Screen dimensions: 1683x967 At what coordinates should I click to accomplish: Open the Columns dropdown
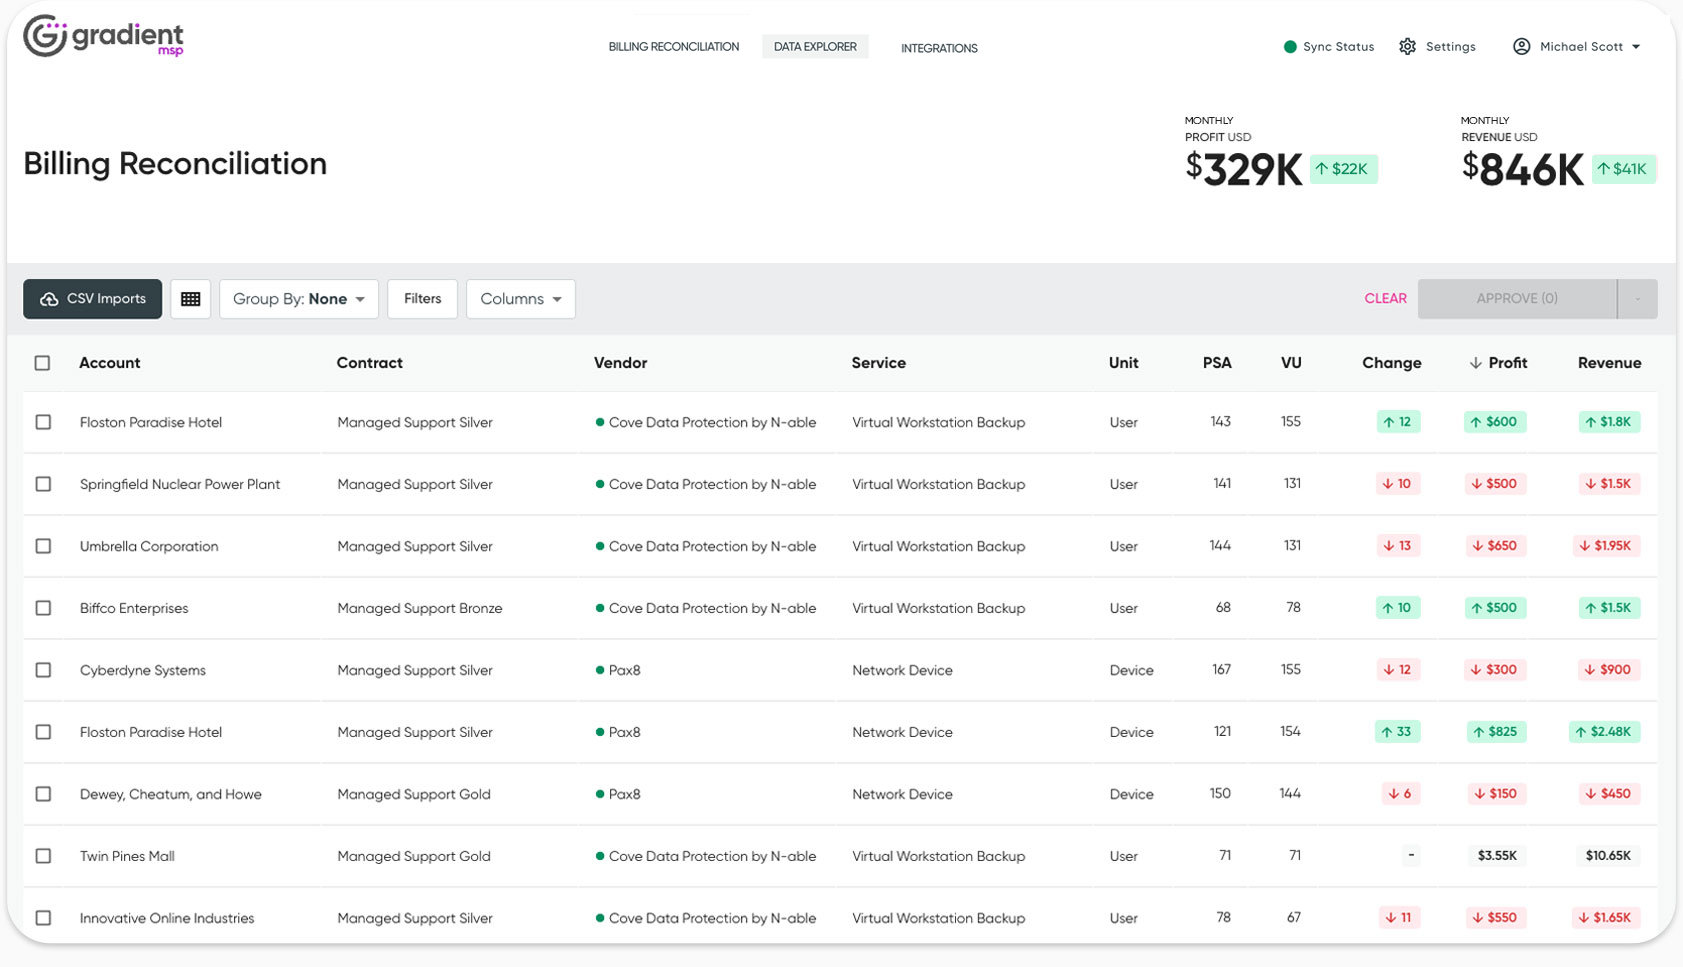coord(521,299)
